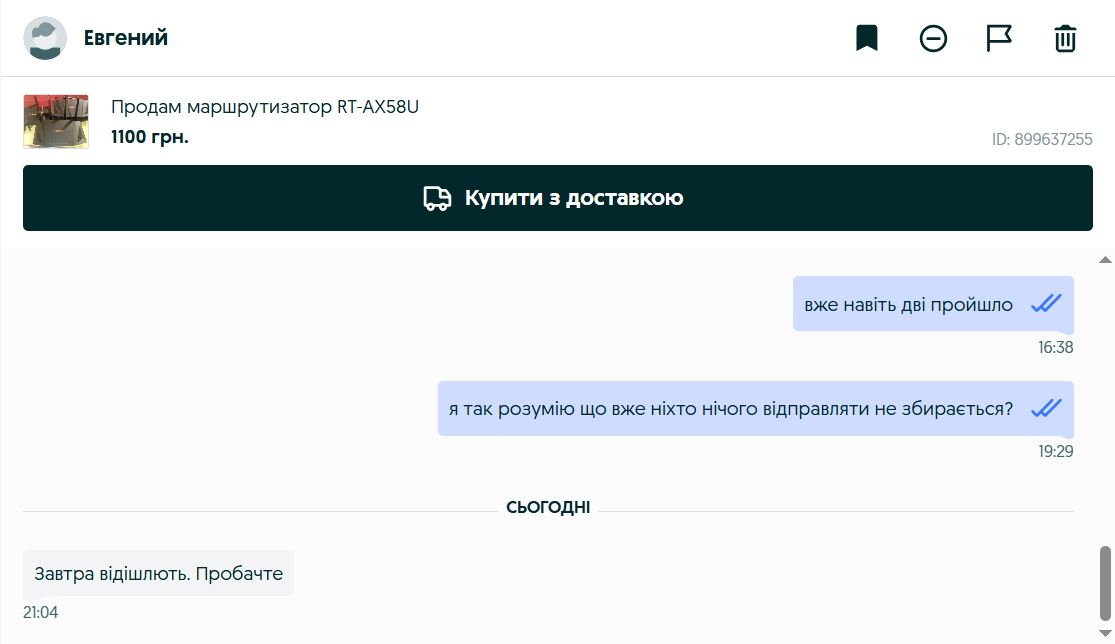Open the router listing thumbnail image
This screenshot has height=644, width=1115.
[x=56, y=122]
